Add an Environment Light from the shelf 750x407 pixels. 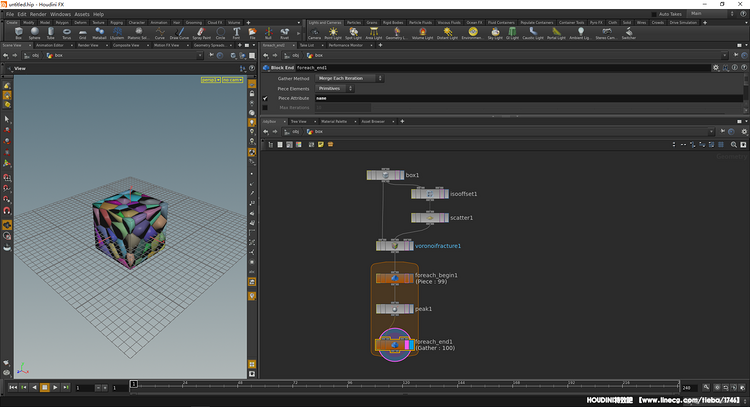(473, 33)
